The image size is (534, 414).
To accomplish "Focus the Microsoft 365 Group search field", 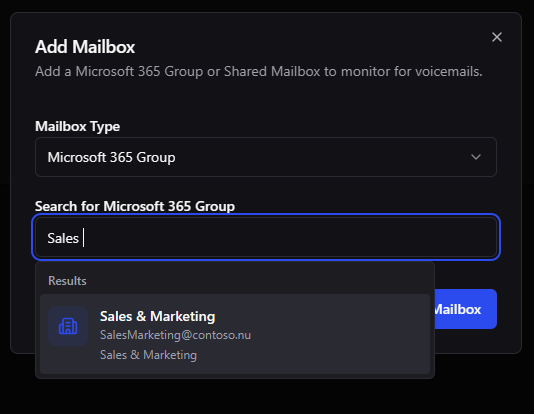I will click(266, 237).
